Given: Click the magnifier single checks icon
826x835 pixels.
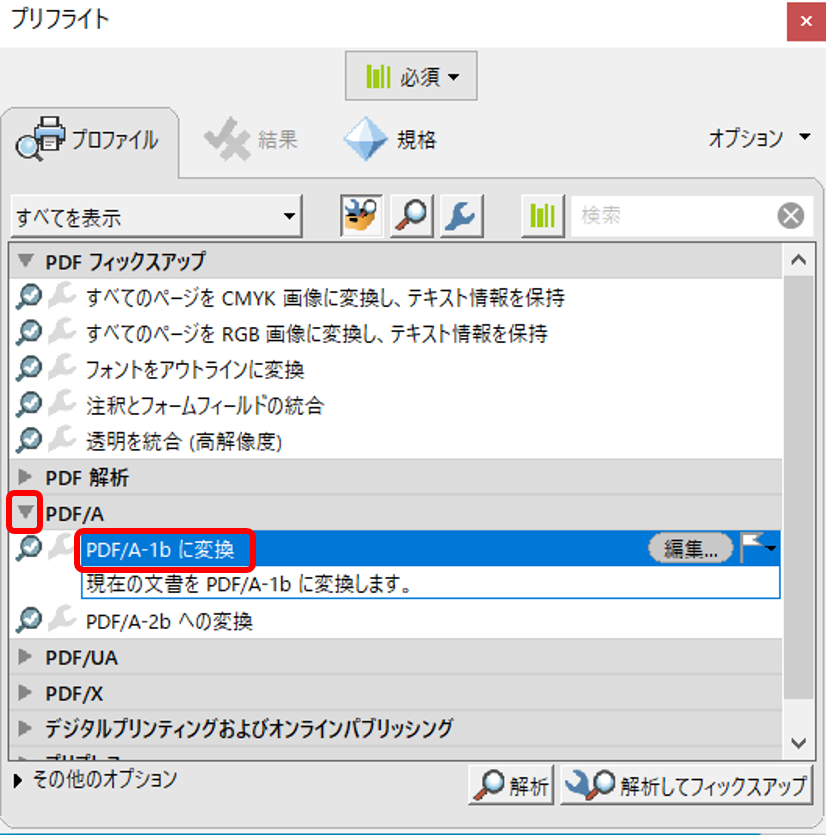Looking at the screenshot, I should pos(411,214).
